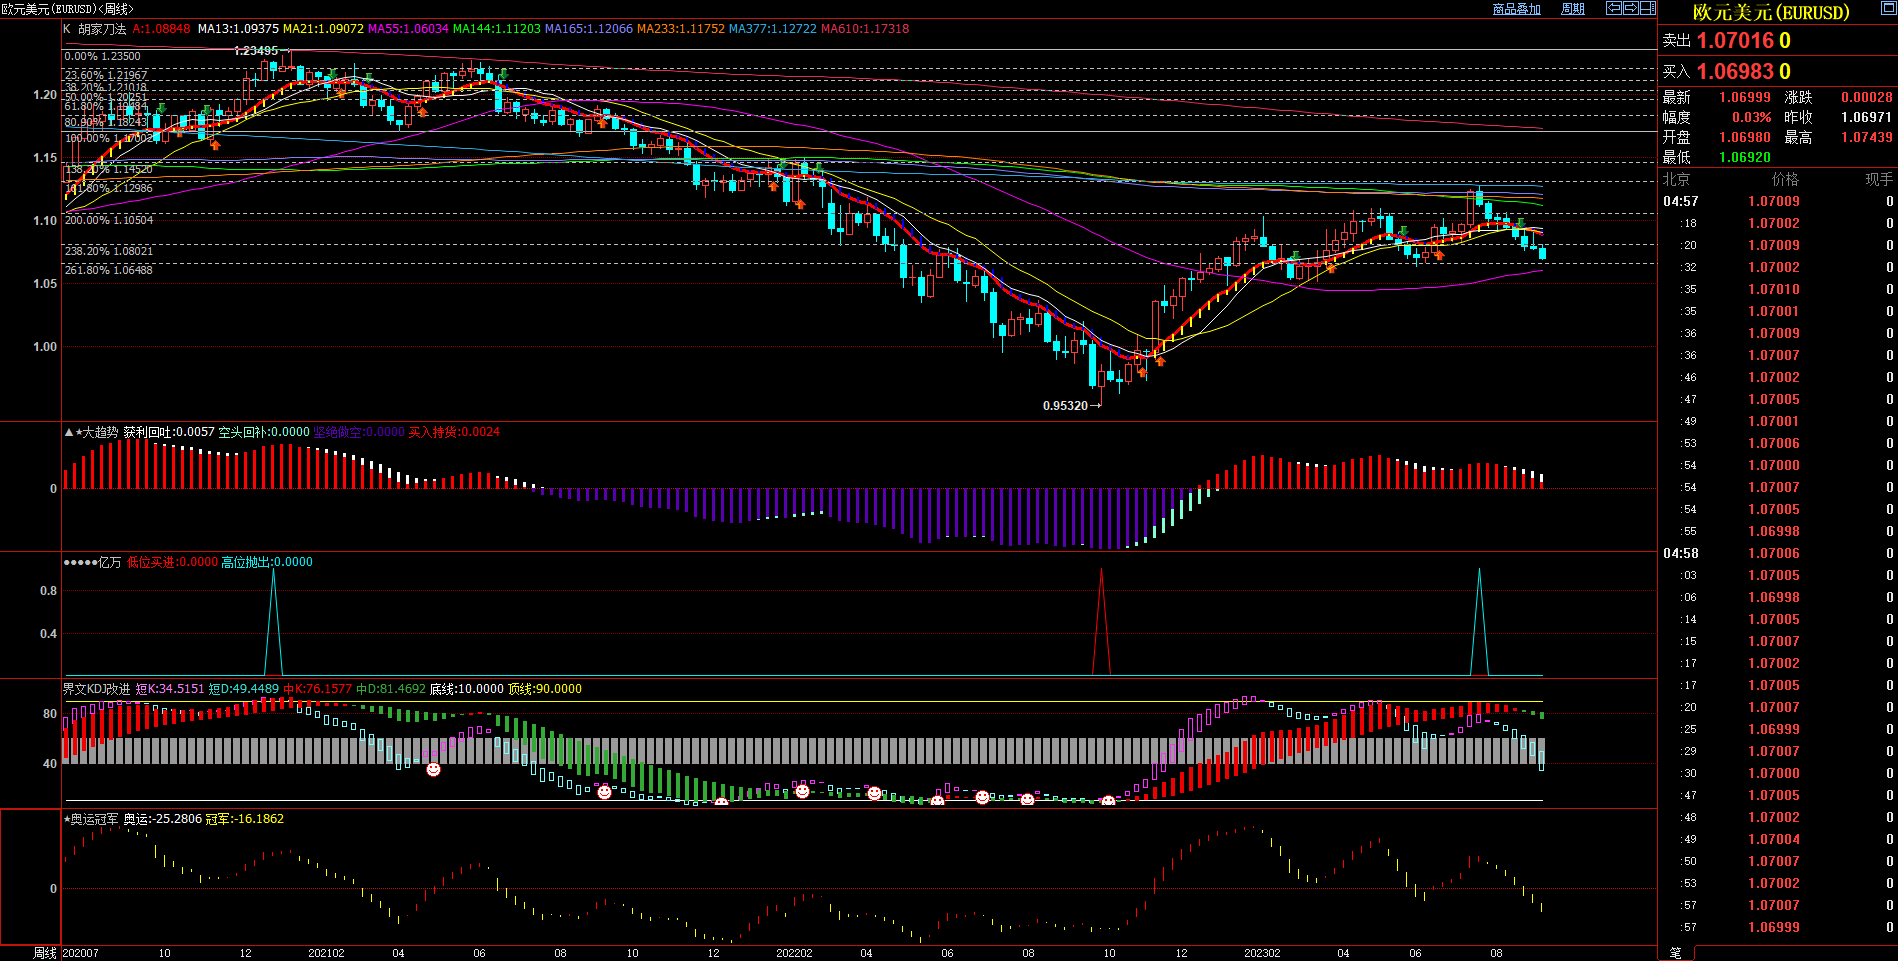Click the star icon beside 奥运冠军
The width and height of the screenshot is (1898, 961).
click(x=67, y=819)
